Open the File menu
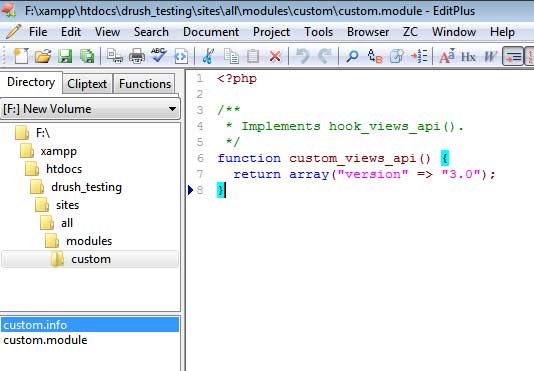Image resolution: width=534 pixels, height=371 pixels. click(38, 32)
